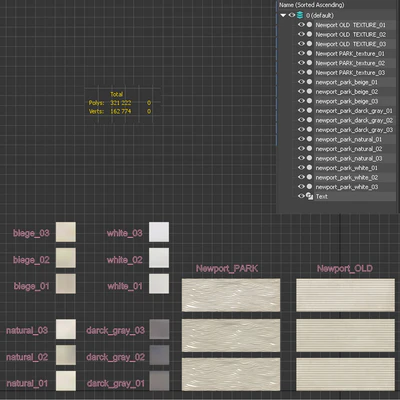The height and width of the screenshot is (400, 400).
Task: Toggle visibility of newport_park_natural_01
Action: [301, 139]
